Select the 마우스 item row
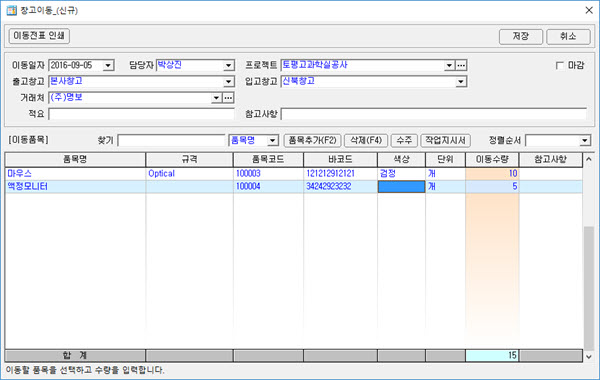Screen dimensions: 600x380 [293, 174]
